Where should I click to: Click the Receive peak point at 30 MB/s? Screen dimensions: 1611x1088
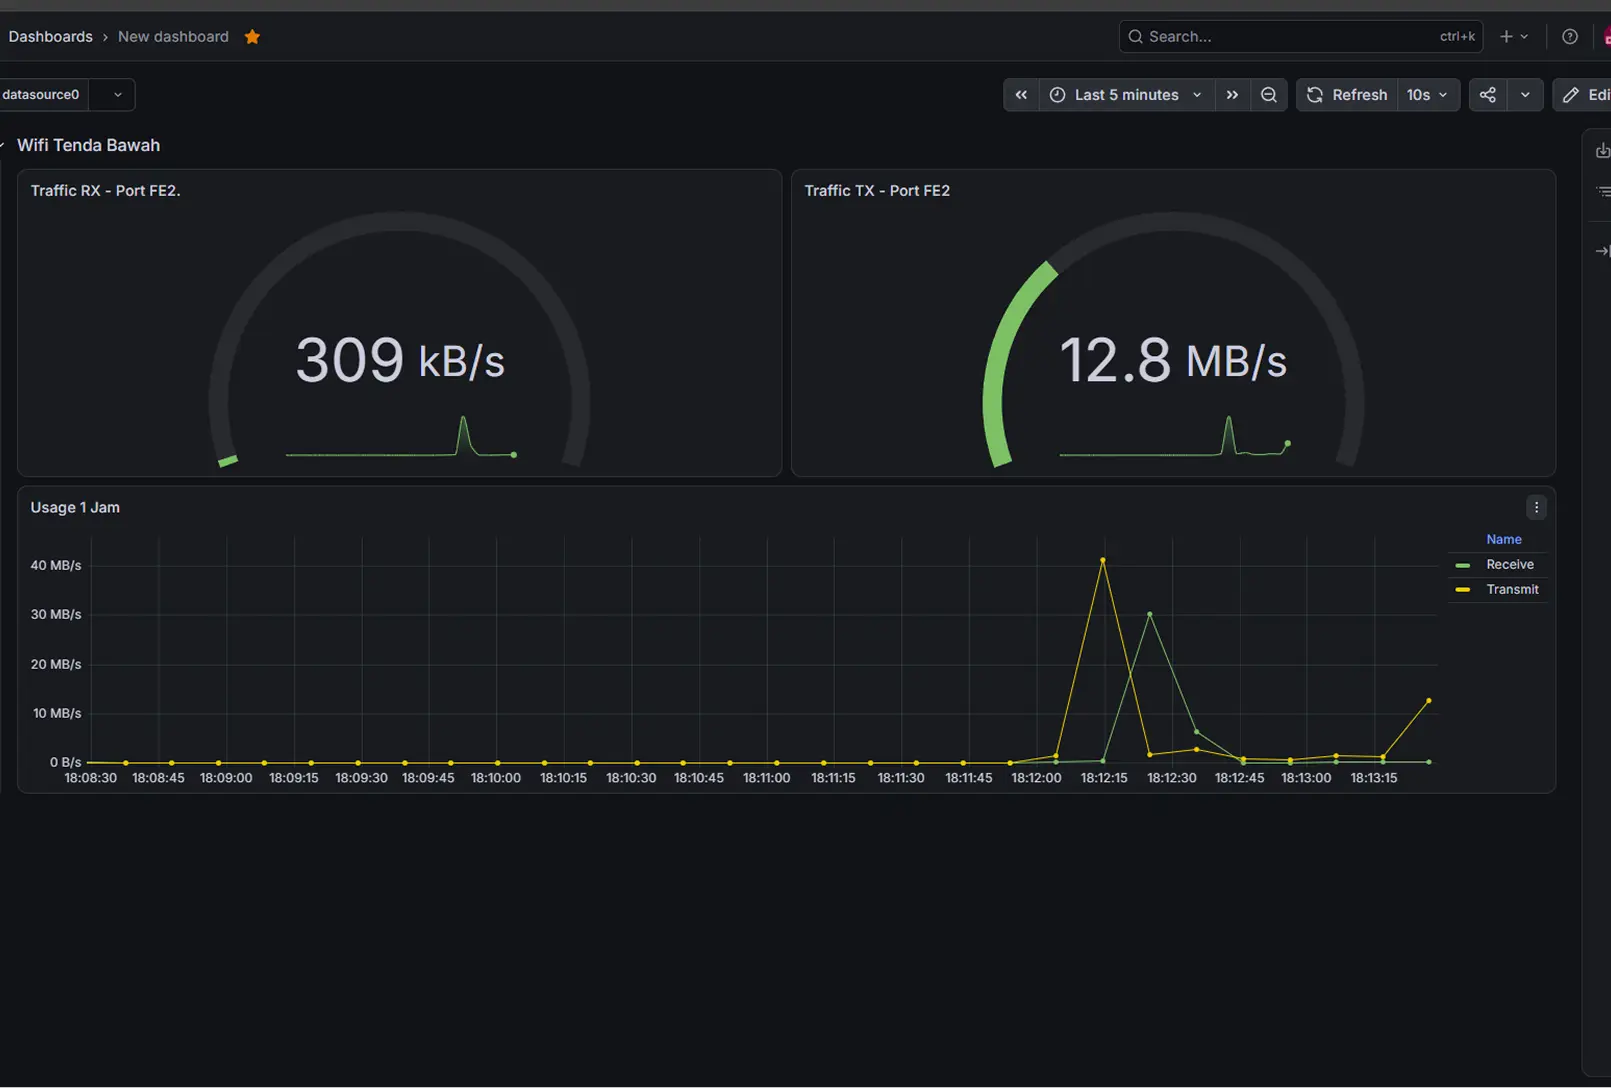(x=1150, y=614)
